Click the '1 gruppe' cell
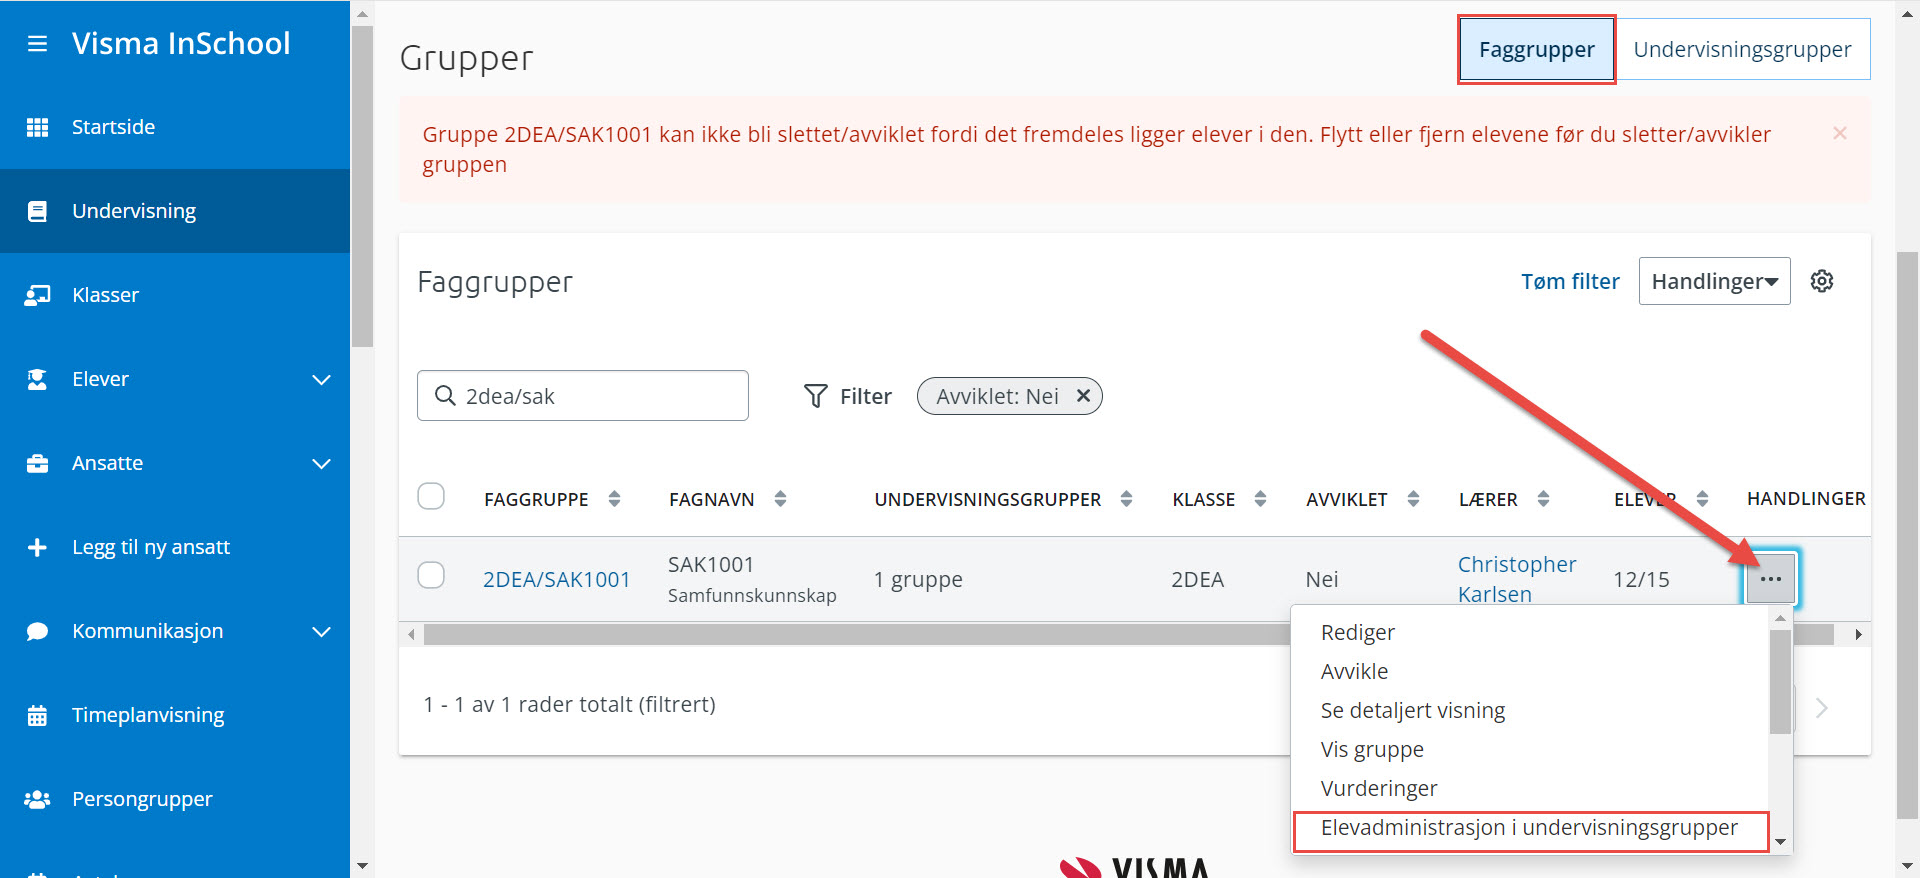This screenshot has height=878, width=1920. [x=918, y=580]
